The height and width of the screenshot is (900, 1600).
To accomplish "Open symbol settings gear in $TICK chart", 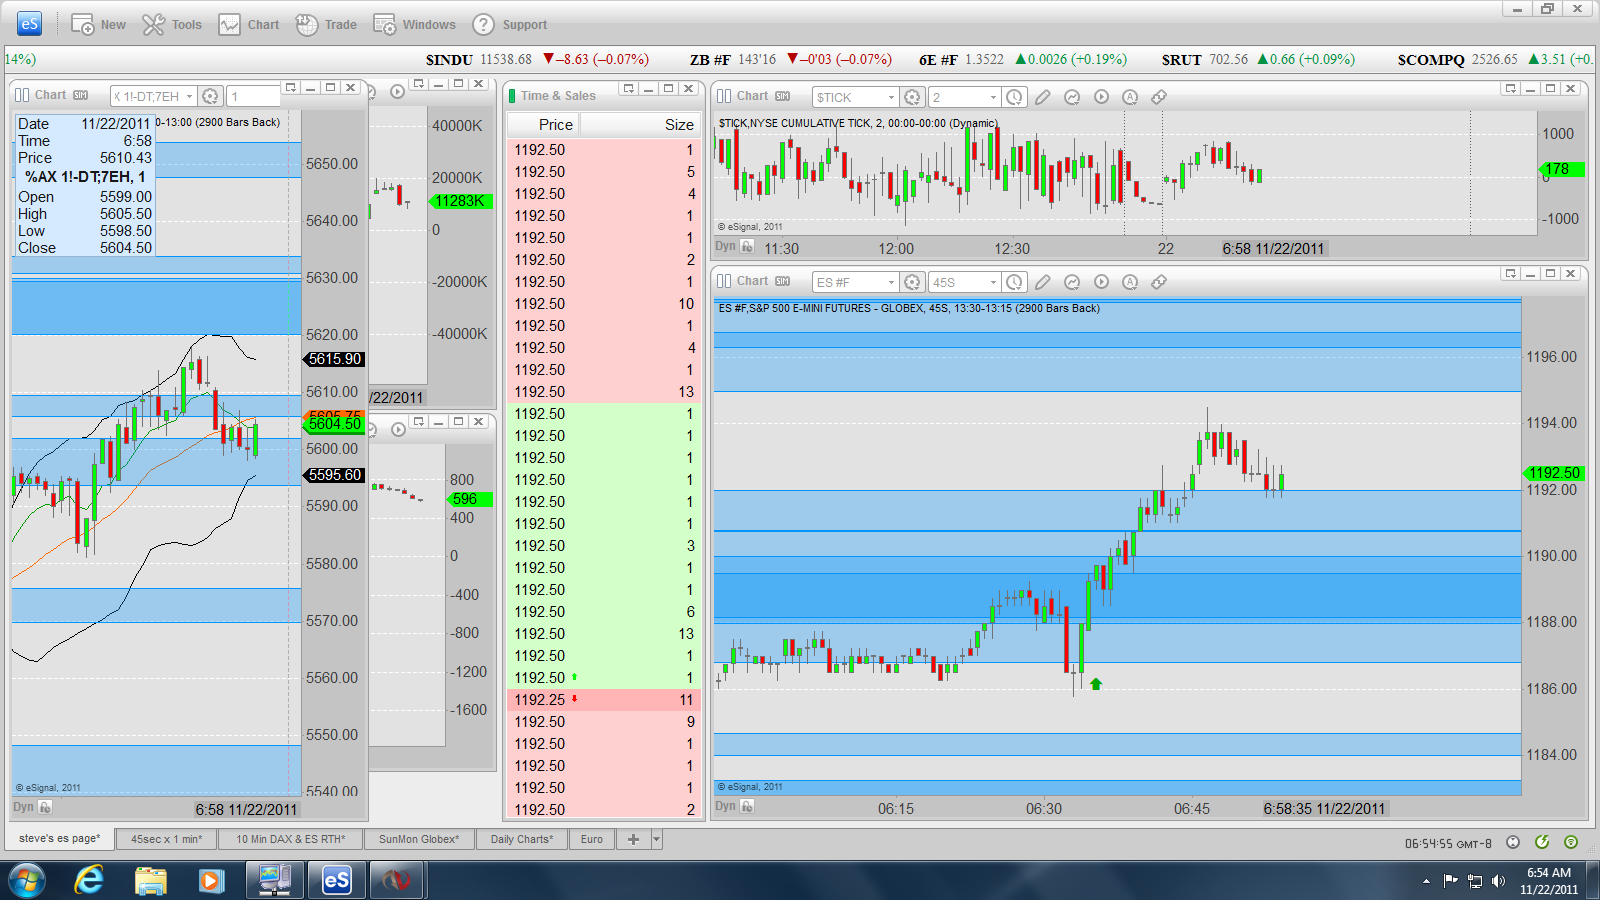I will [x=912, y=97].
